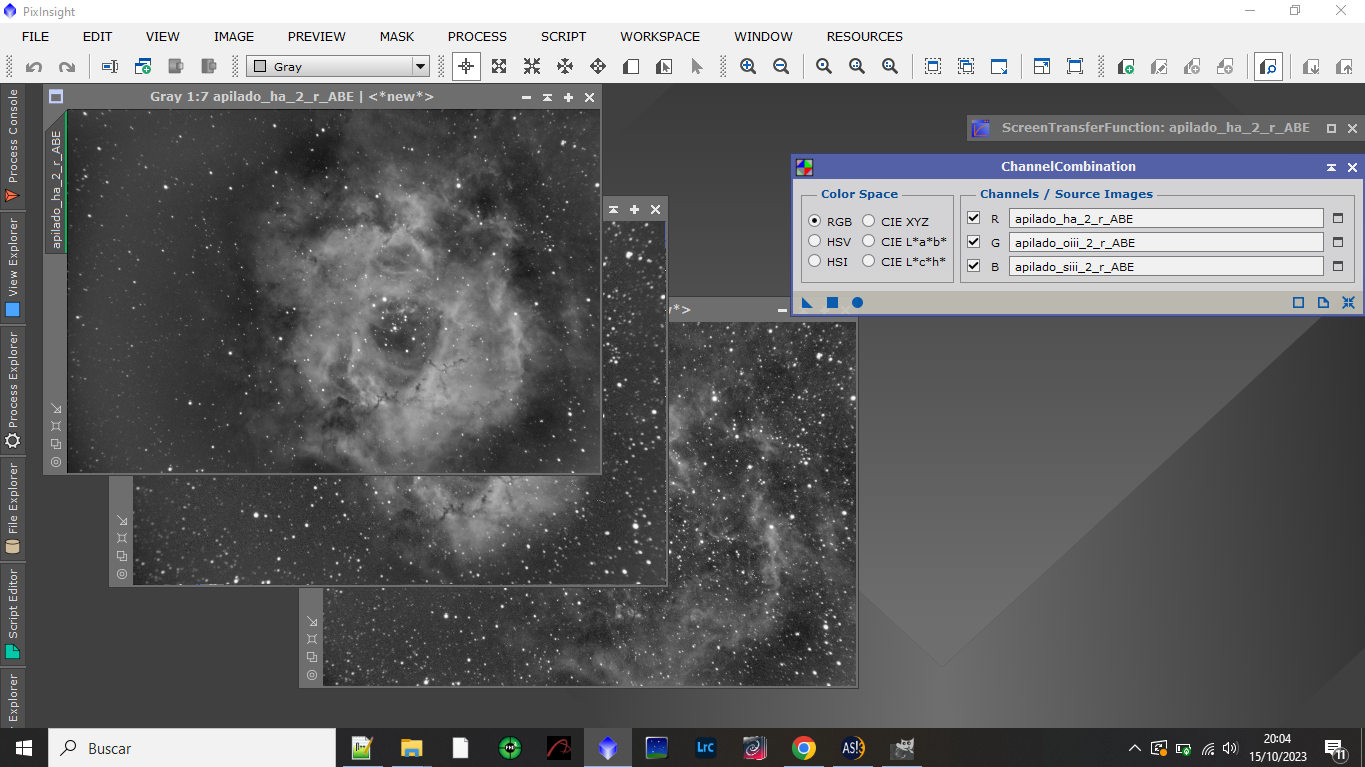Click select-view icon beside R channel field
This screenshot has height=767, width=1365.
(1338, 218)
